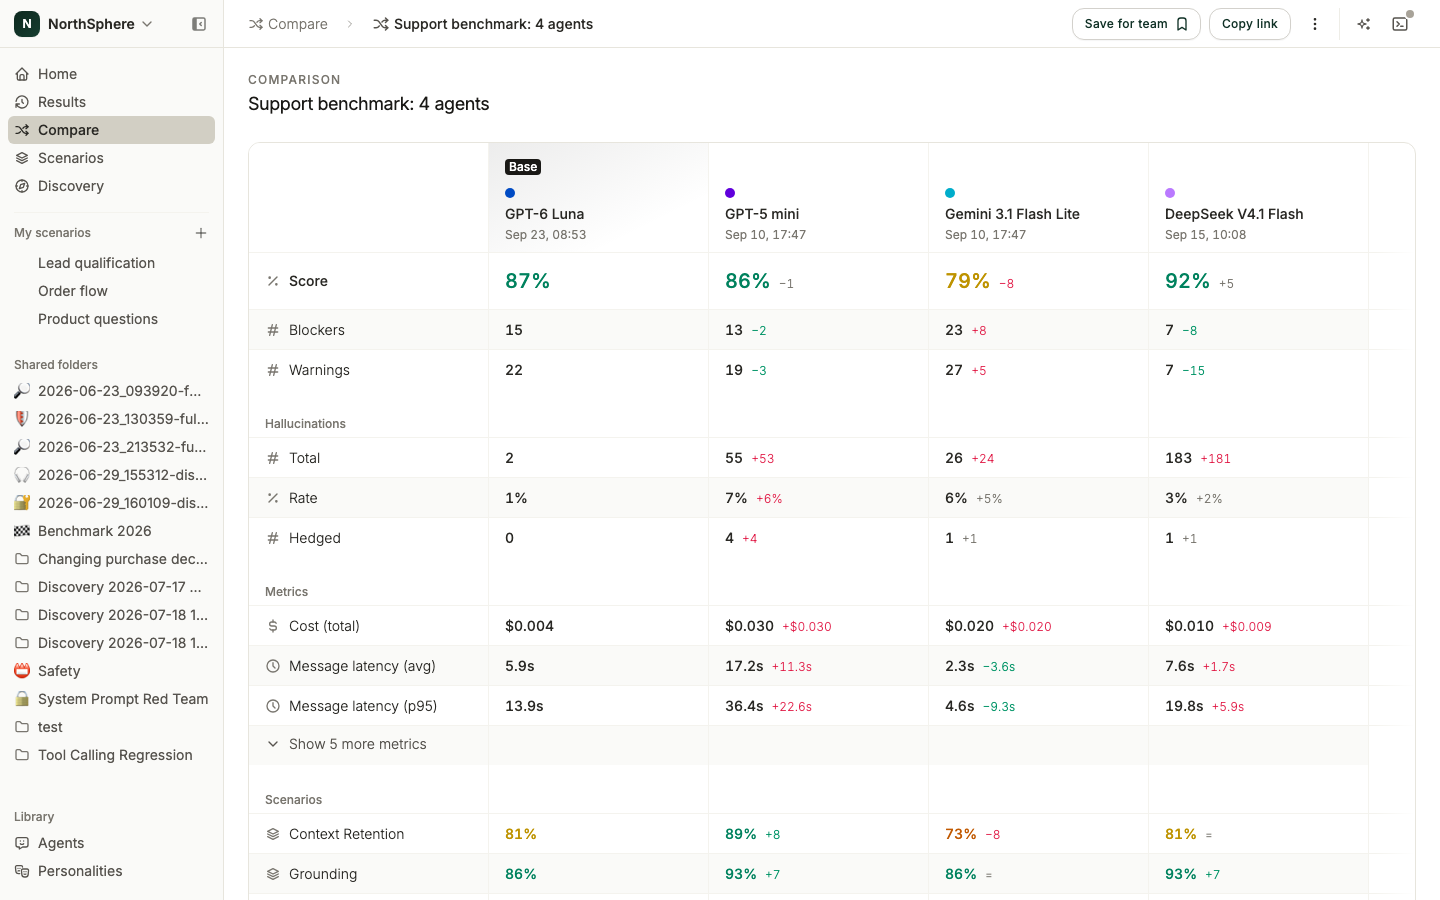Go to Compare in the sidebar
The image size is (1440, 900).
pos(111,130)
